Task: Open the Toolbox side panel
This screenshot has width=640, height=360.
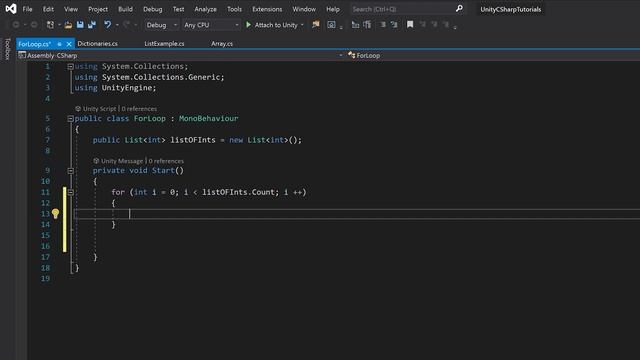Action: [7, 49]
